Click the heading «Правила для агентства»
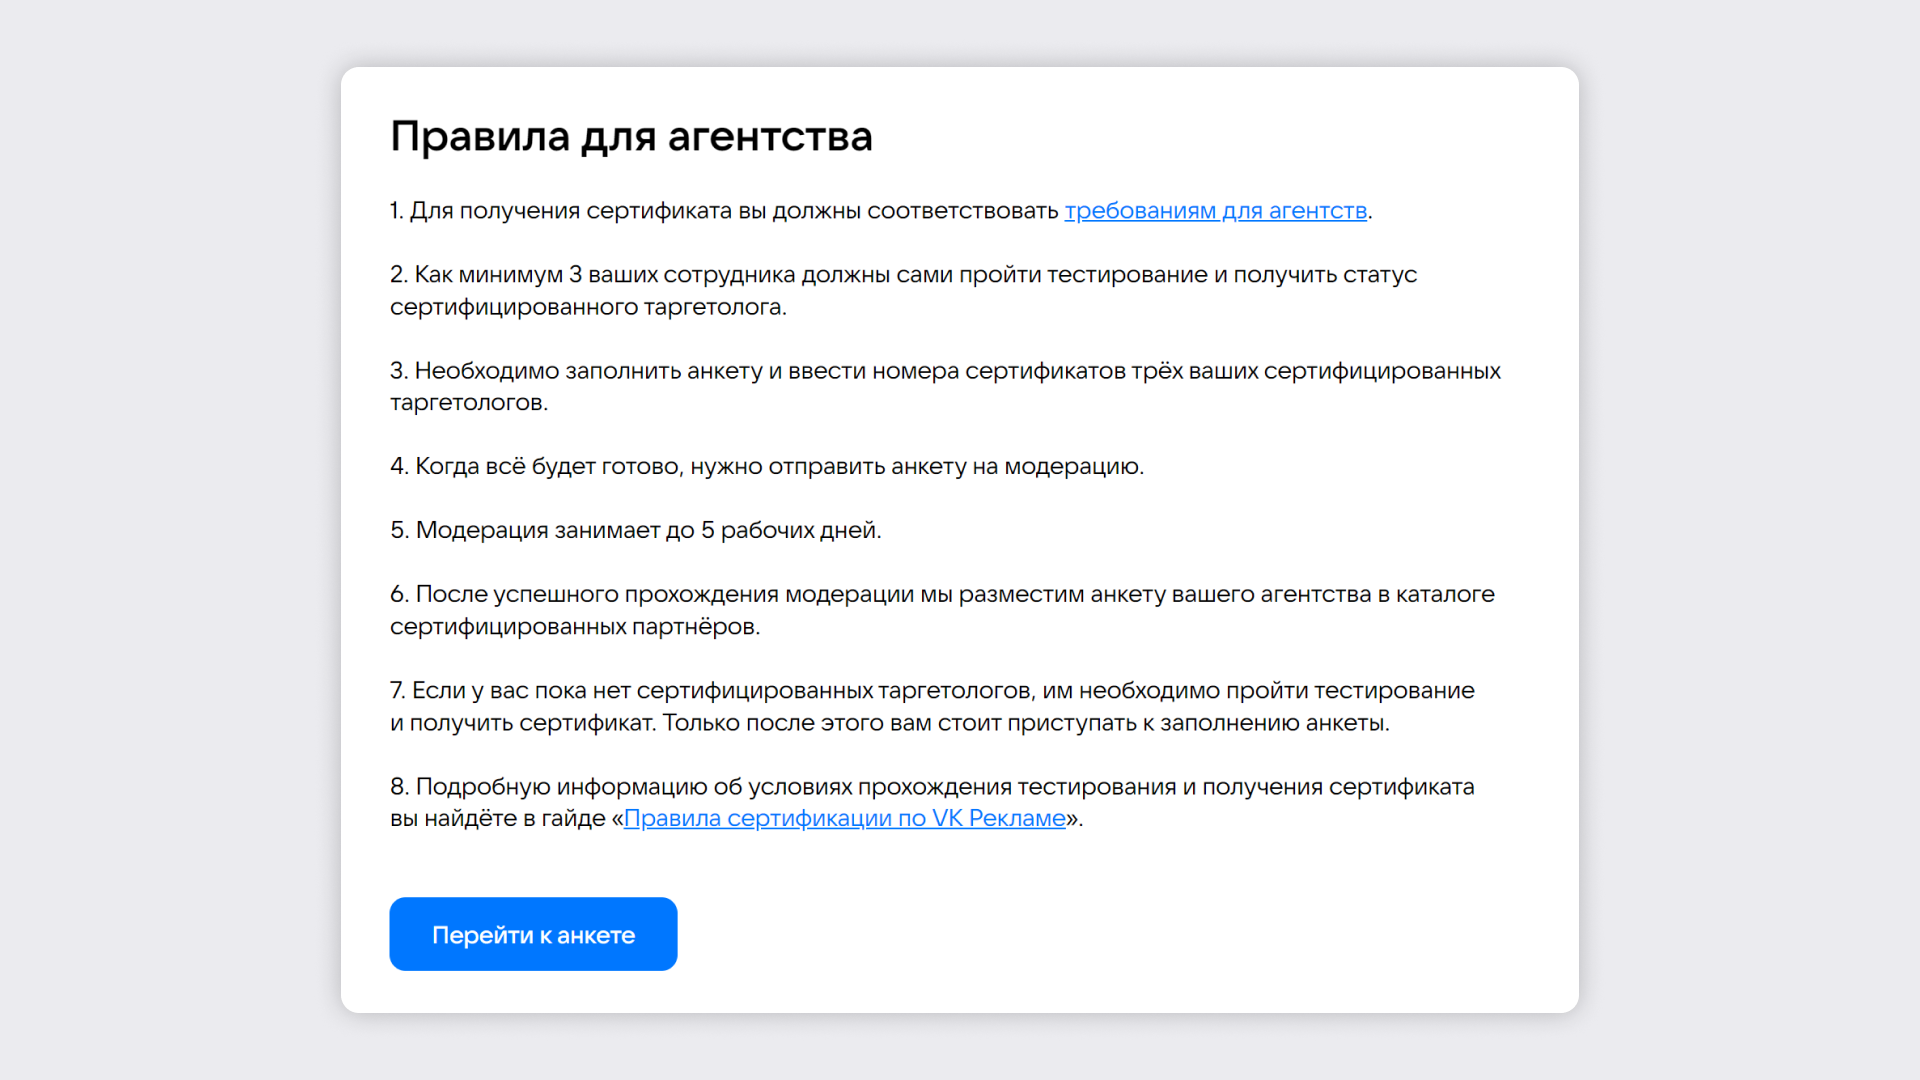Image resolution: width=1920 pixels, height=1080 pixels. pyautogui.click(x=631, y=137)
